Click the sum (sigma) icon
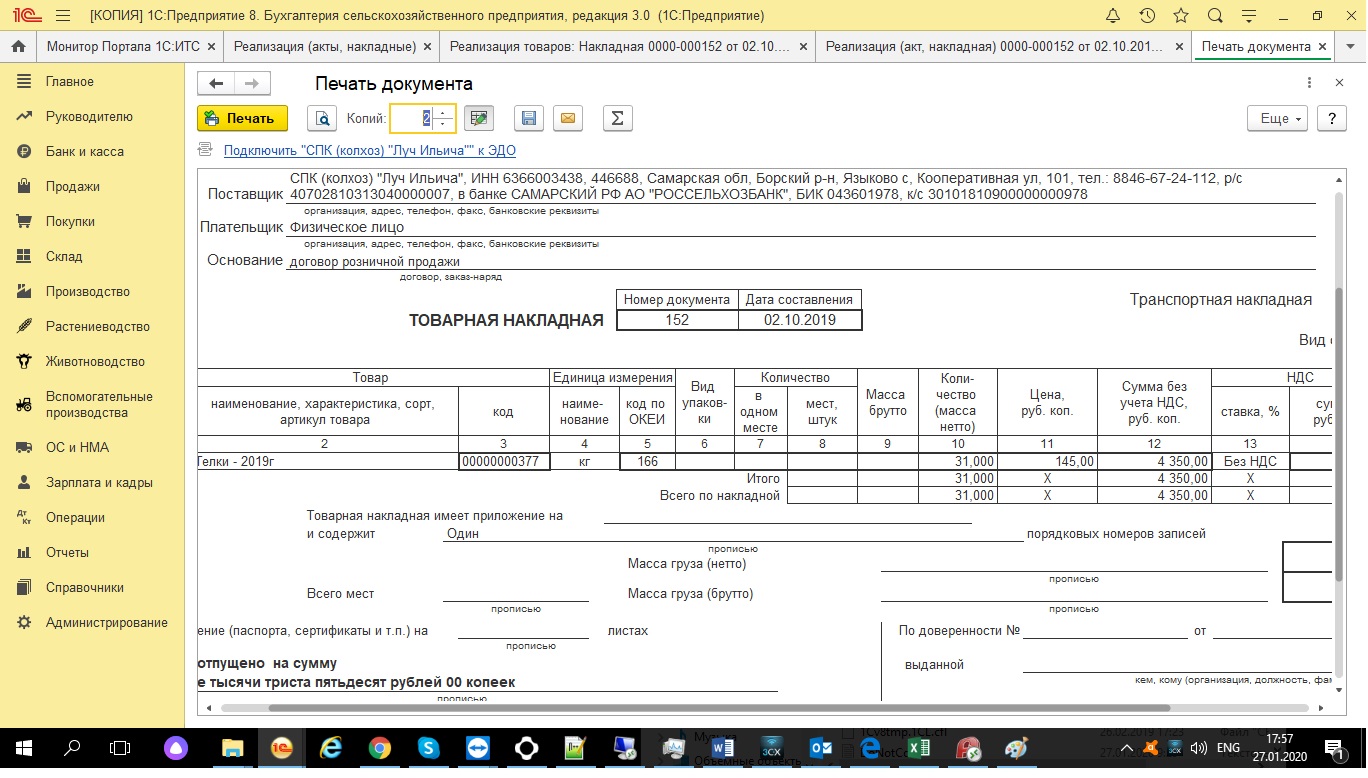Viewport: 1368px width, 778px height. [x=617, y=119]
